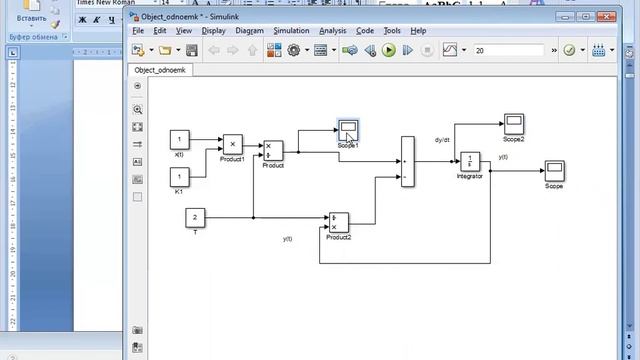Select the Integrator block
The height and width of the screenshot is (360, 640).
click(470, 162)
